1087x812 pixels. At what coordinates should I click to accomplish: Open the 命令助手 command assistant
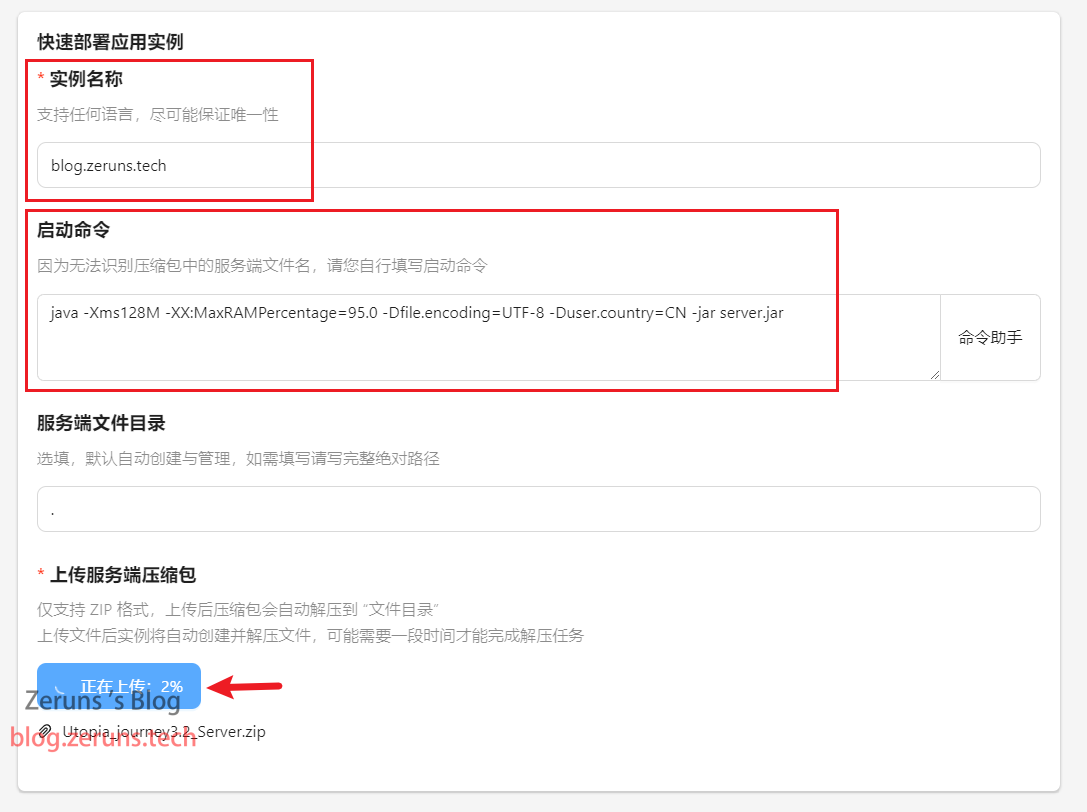pos(990,338)
